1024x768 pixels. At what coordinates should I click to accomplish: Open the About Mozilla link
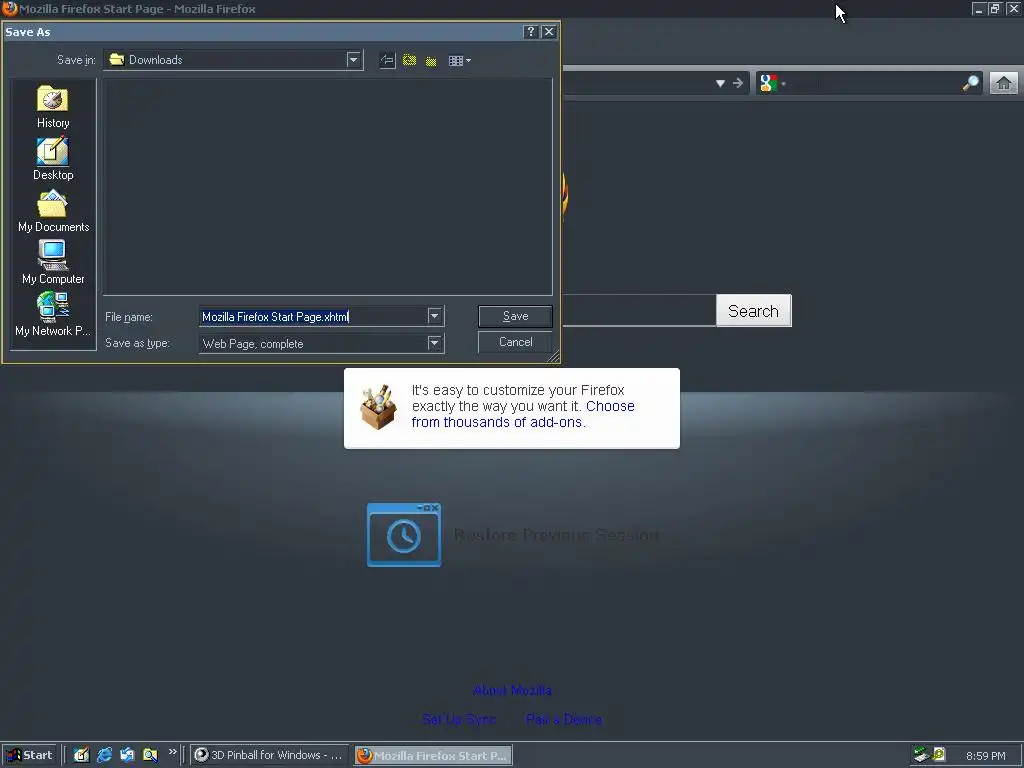512,690
